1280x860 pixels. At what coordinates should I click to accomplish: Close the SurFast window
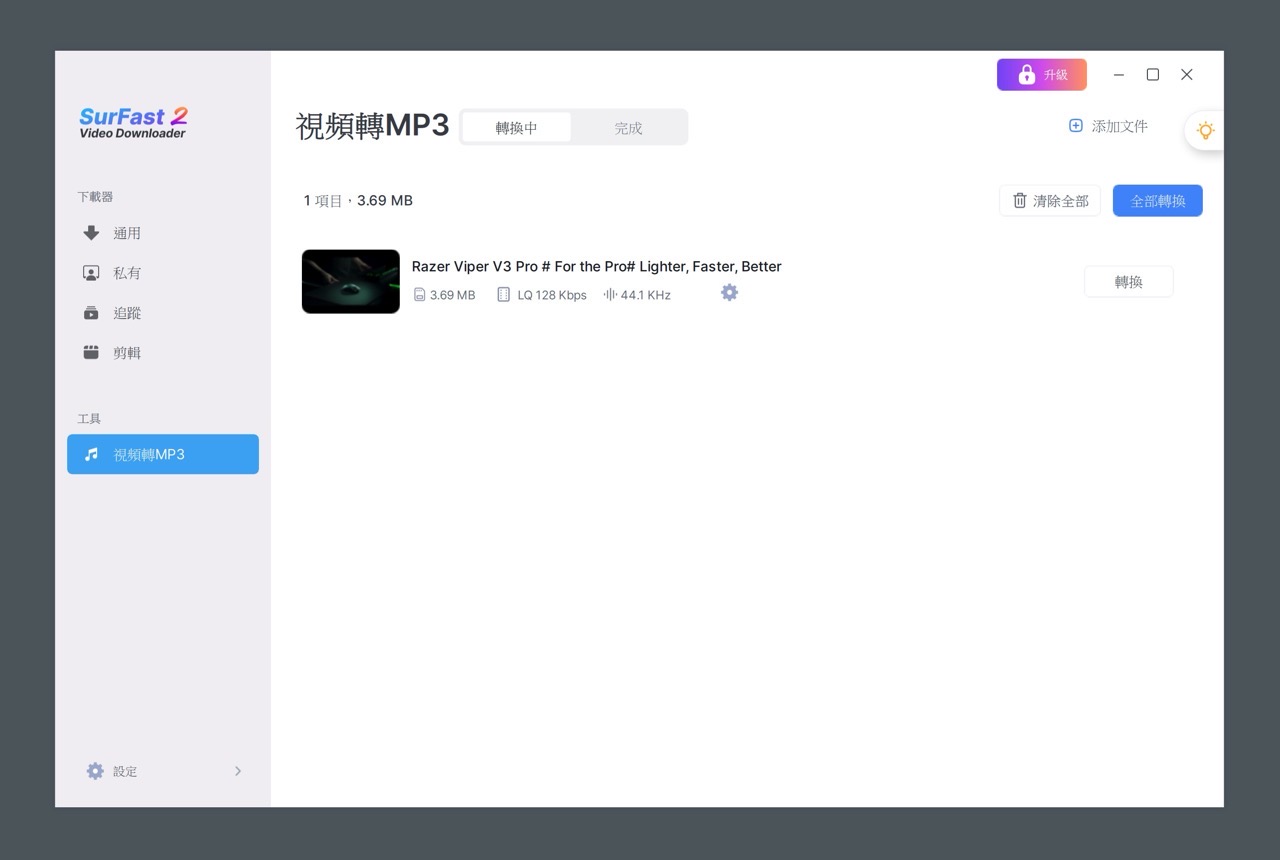(1187, 74)
